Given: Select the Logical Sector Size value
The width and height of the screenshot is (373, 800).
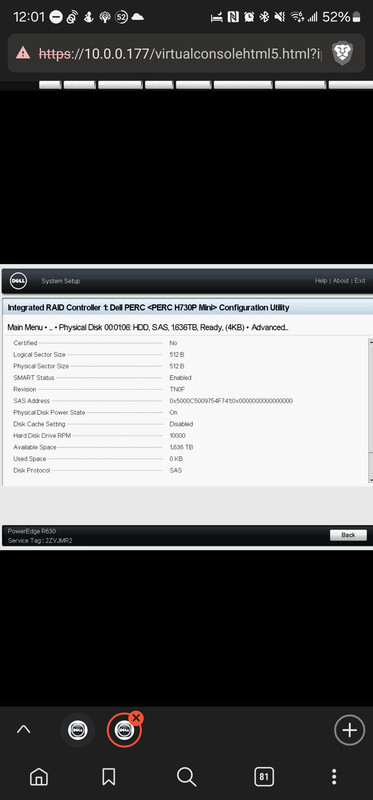Looking at the screenshot, I should point(176,355).
